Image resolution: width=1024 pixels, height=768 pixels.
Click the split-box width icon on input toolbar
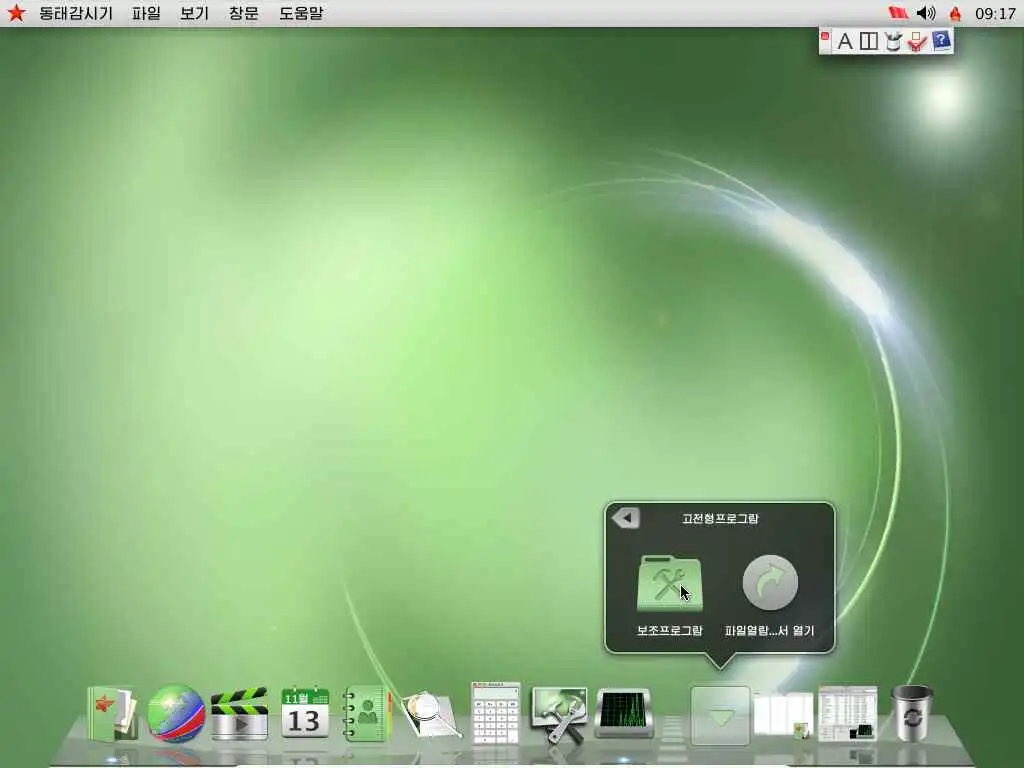[869, 42]
